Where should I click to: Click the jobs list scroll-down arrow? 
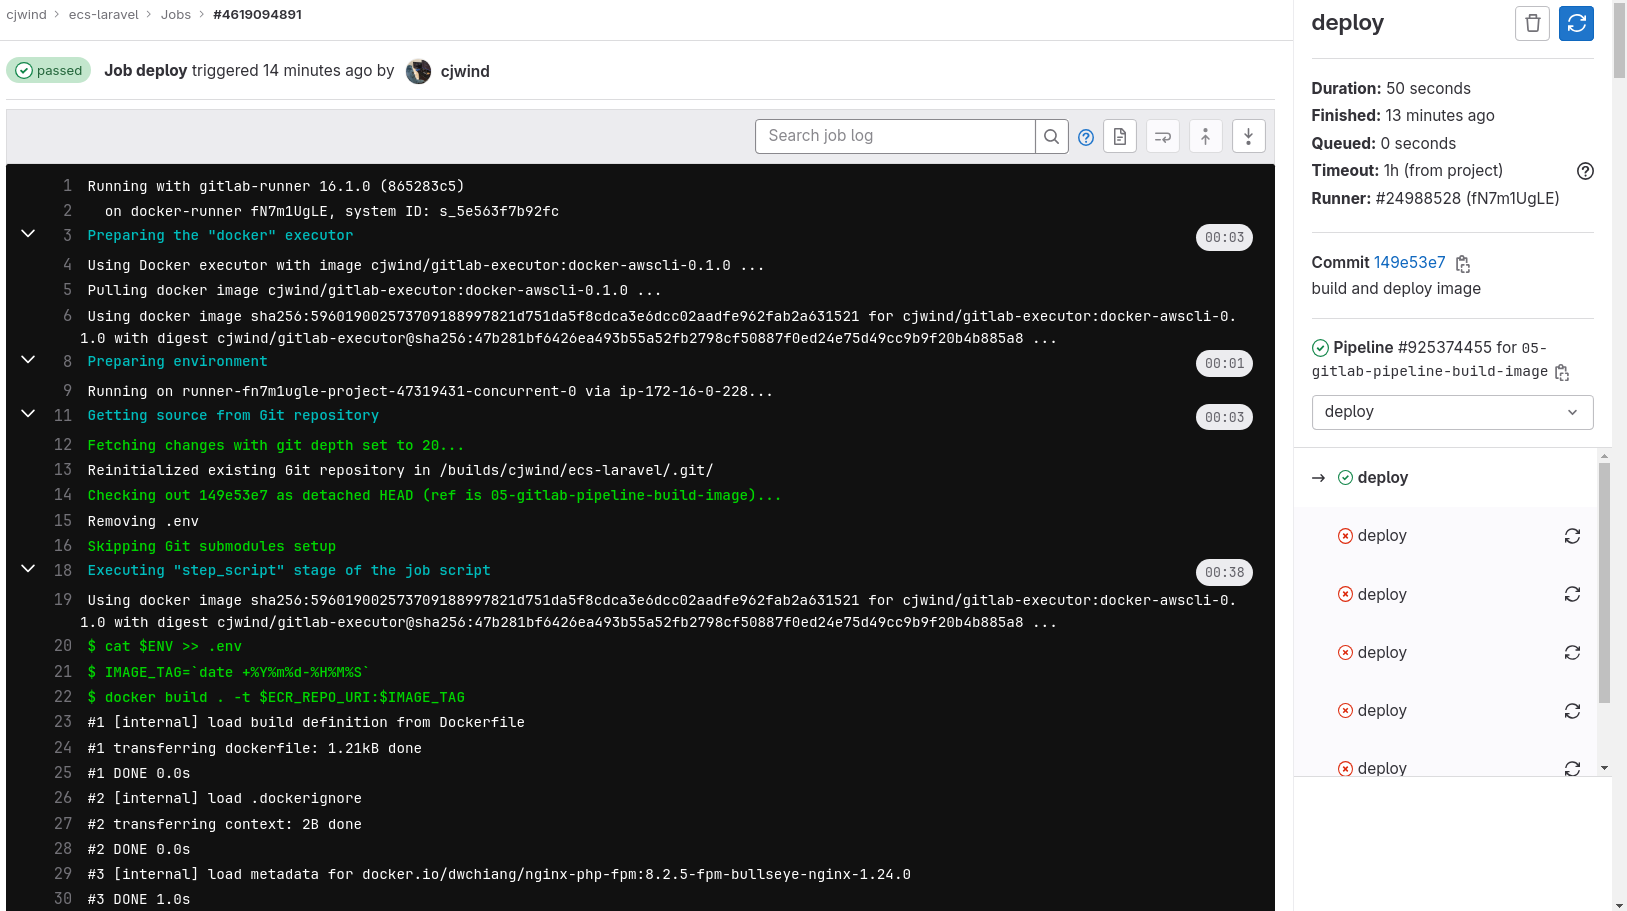[1604, 768]
